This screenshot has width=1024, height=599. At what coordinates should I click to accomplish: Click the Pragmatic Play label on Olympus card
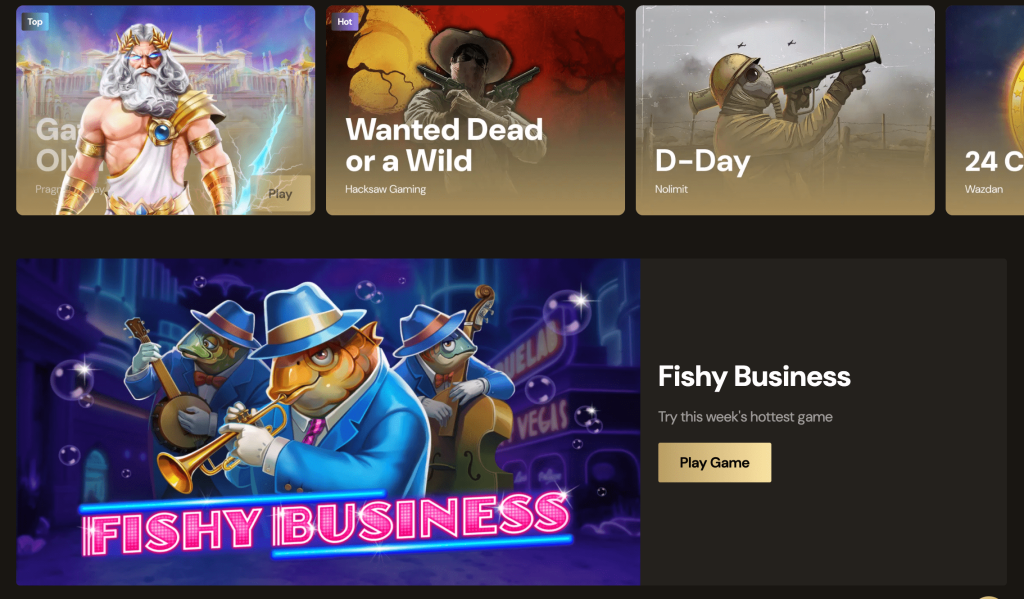tap(47, 189)
